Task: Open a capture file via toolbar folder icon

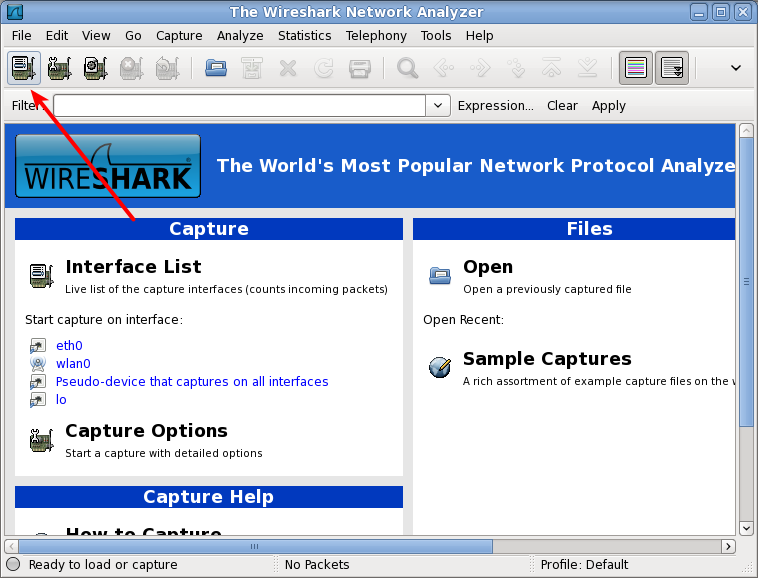Action: point(216,68)
